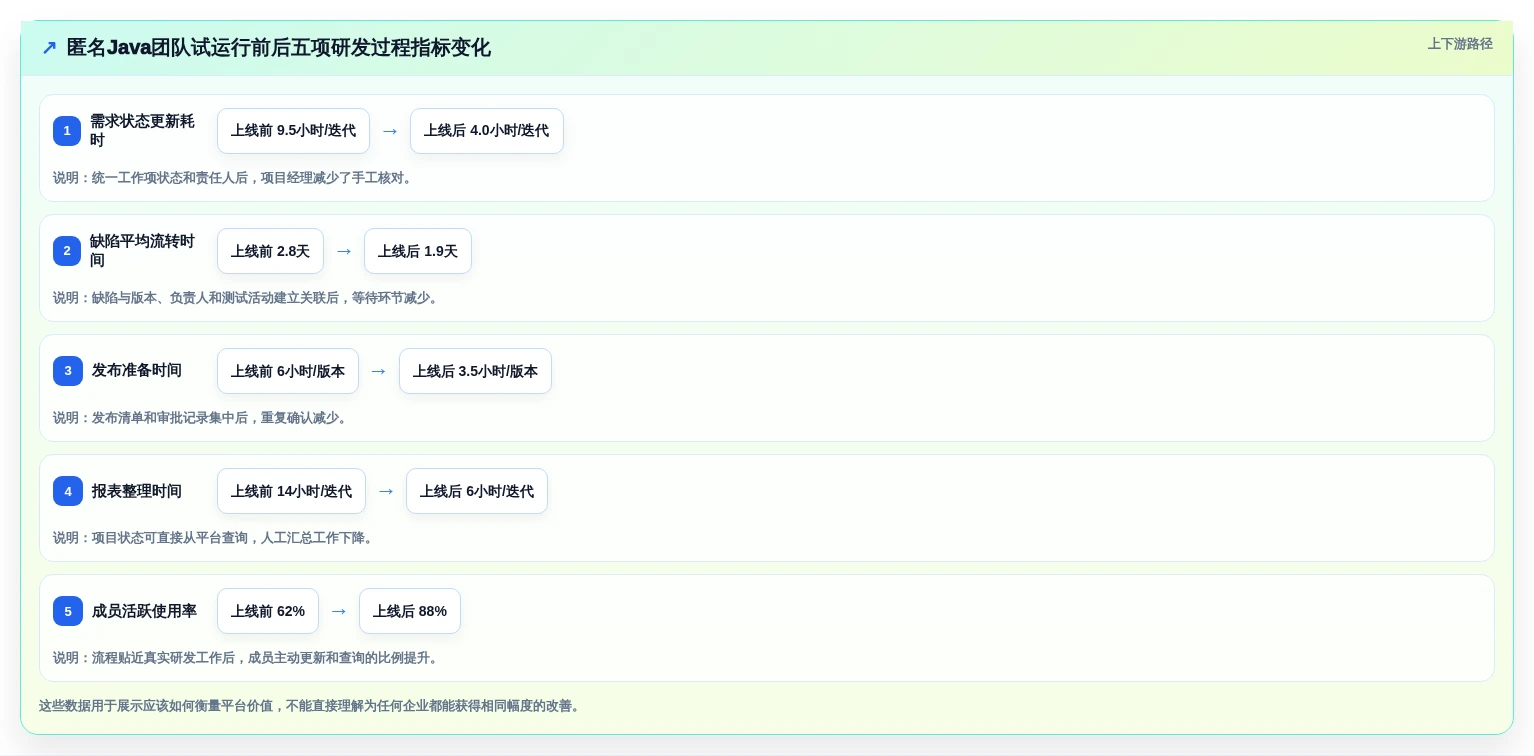
Task: Click the 上线后 4.0小时/迭代 chip
Action: tap(487, 131)
